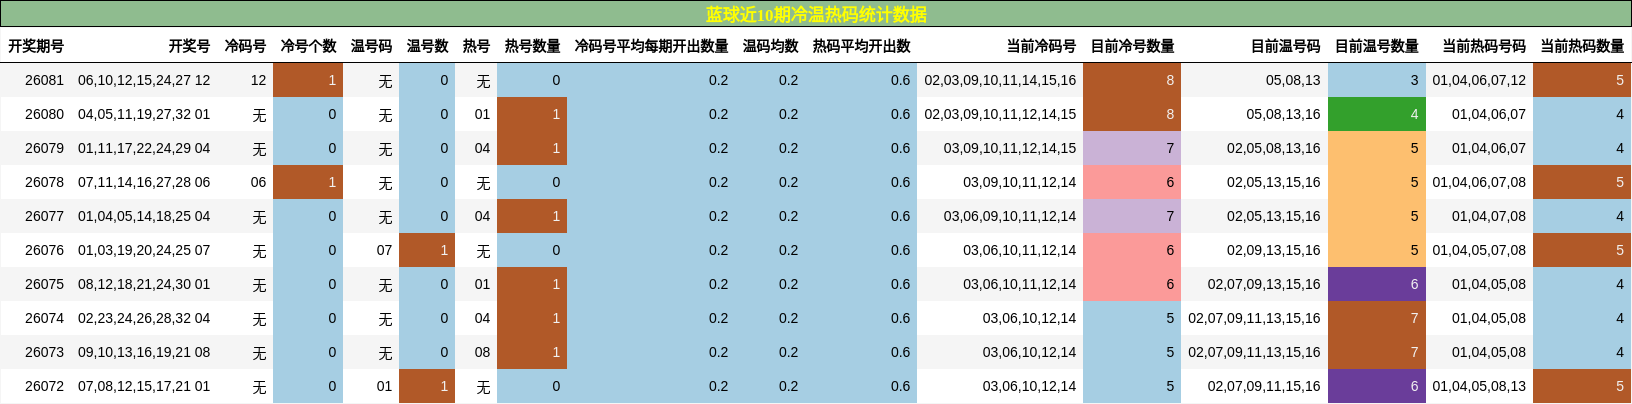This screenshot has height=404, width=1632.
Task: Click the 目前冷号数量 header
Action: point(1132,46)
